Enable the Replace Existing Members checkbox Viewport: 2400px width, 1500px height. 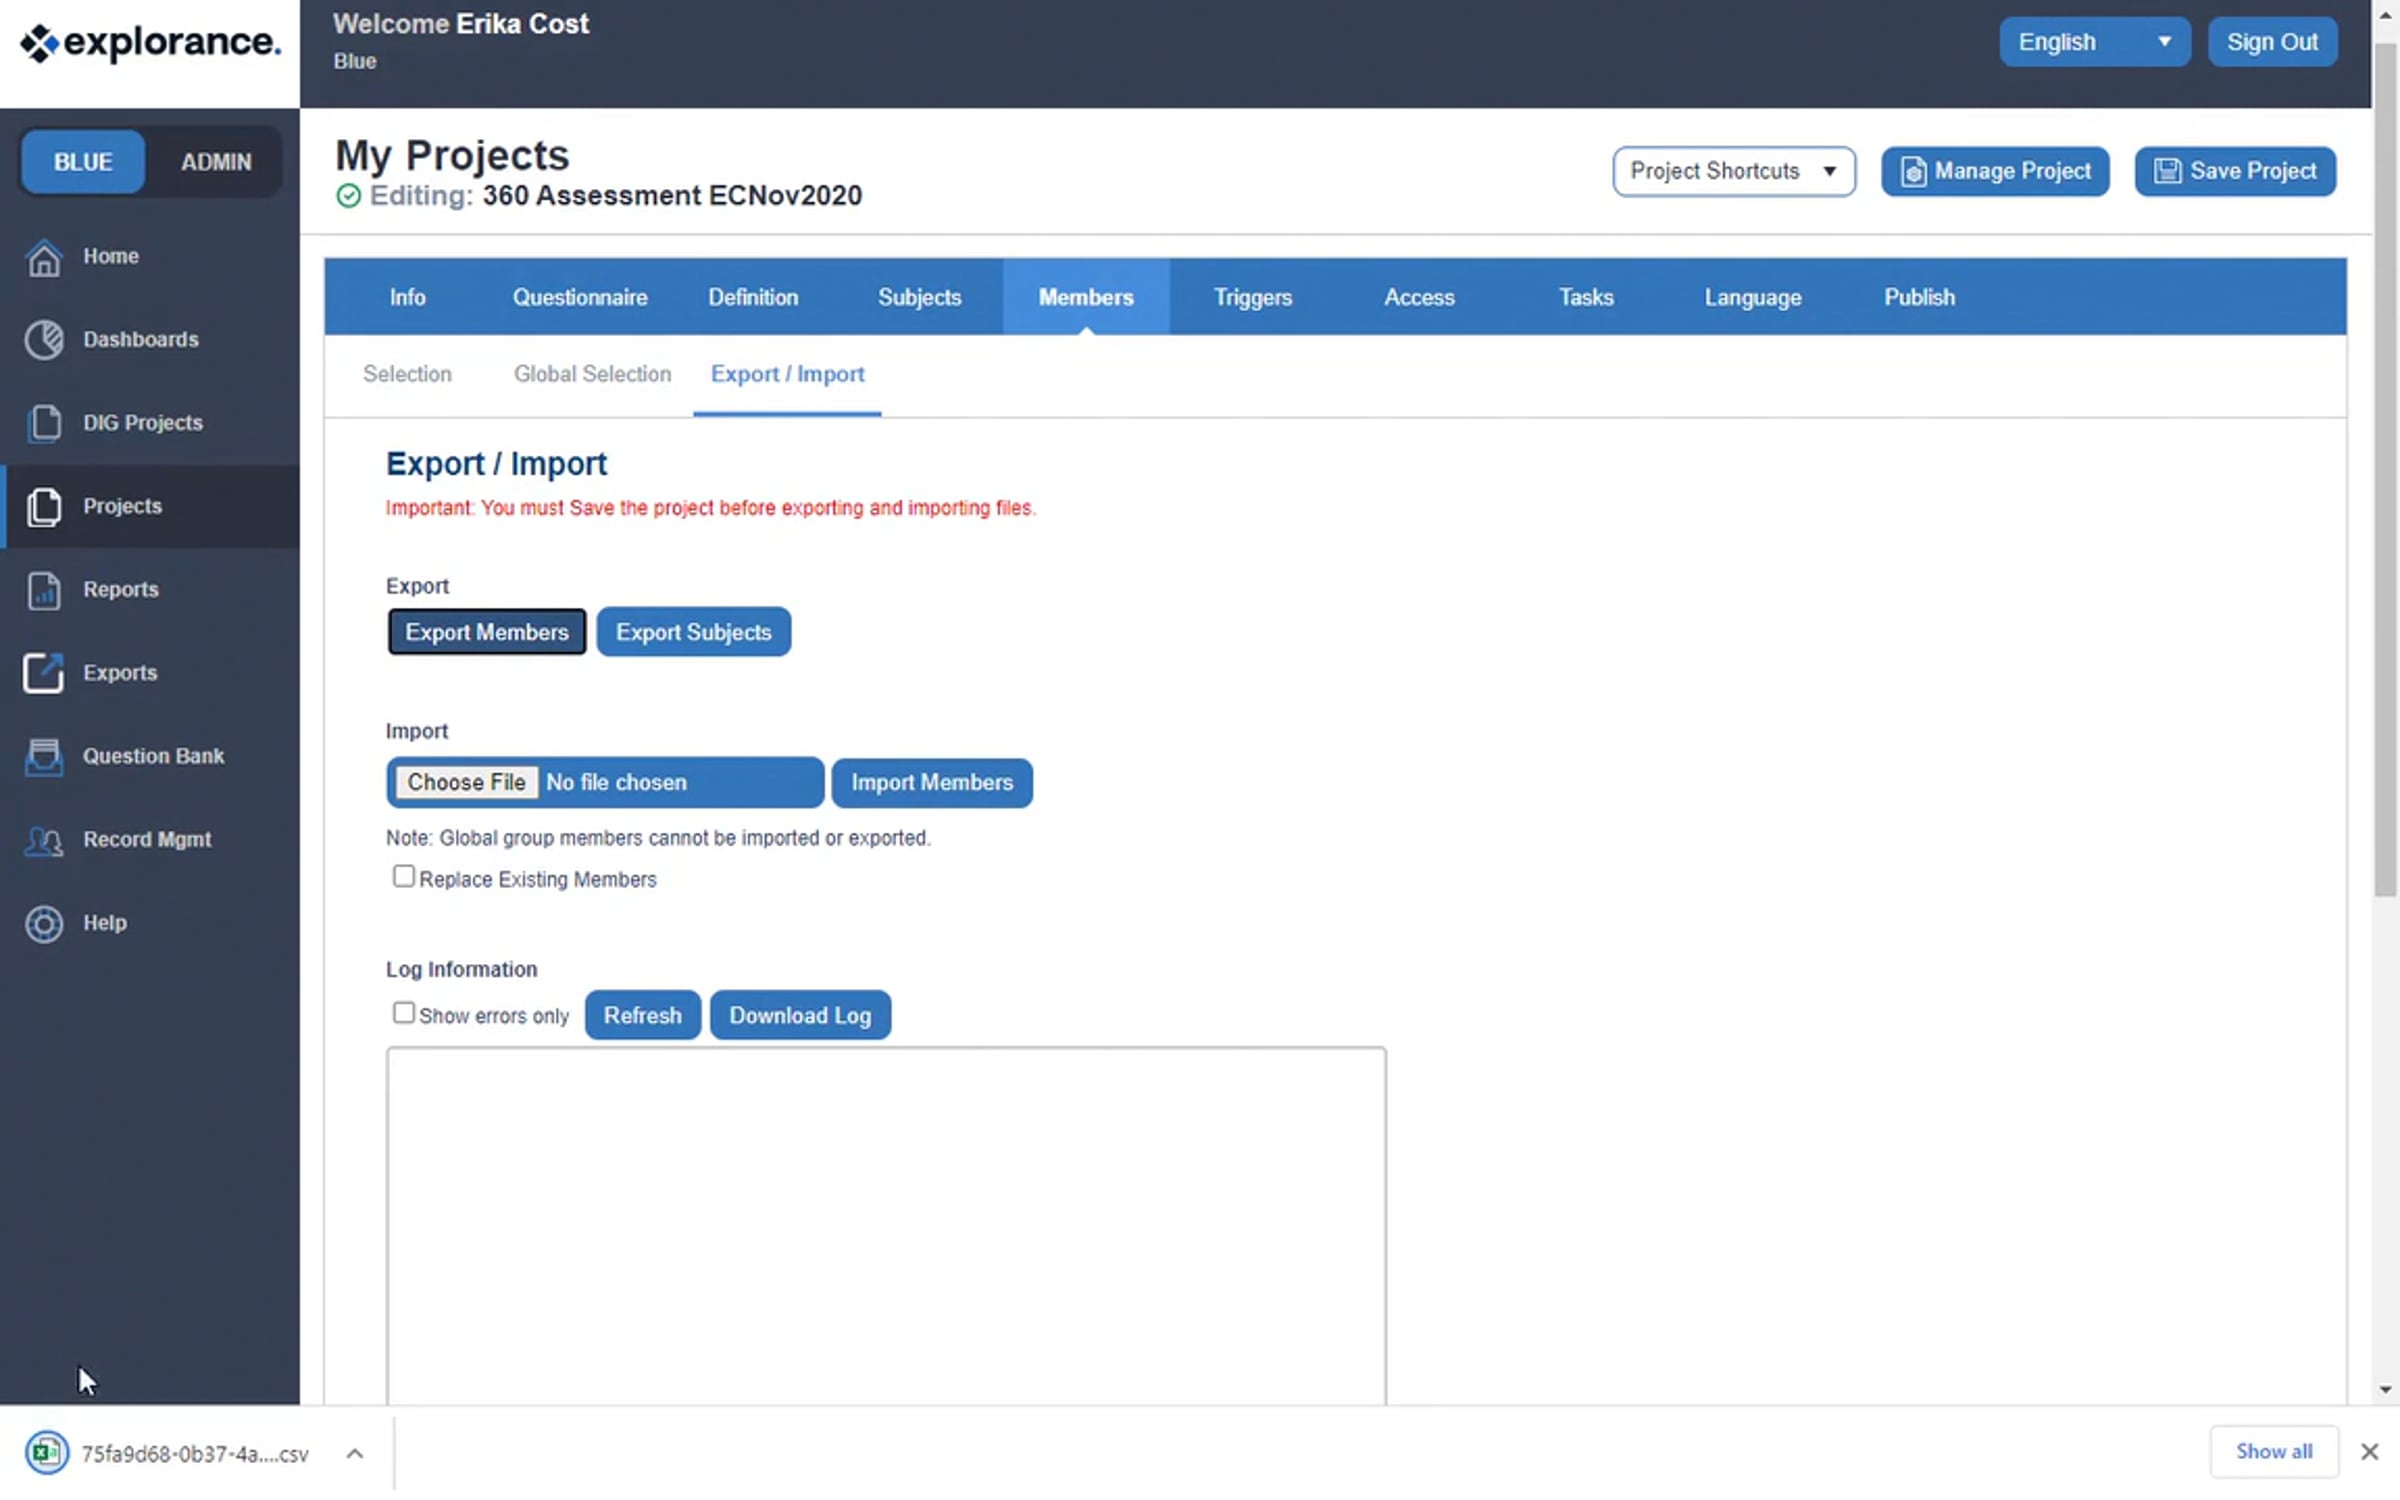[403, 877]
